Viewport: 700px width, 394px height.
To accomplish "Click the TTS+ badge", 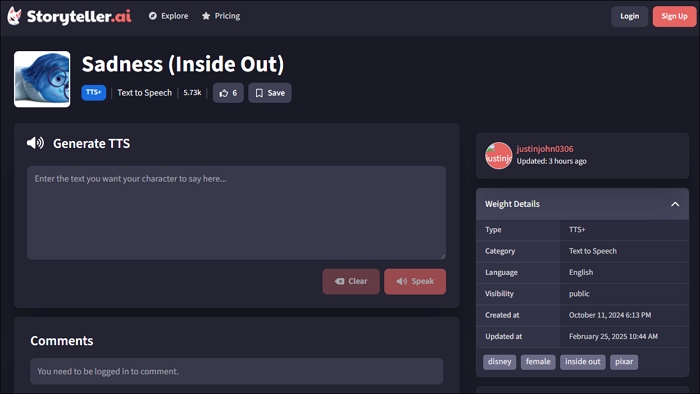I will 94,92.
